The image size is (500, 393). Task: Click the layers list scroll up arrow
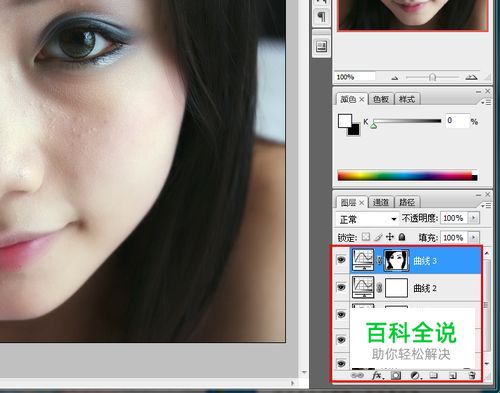click(487, 253)
